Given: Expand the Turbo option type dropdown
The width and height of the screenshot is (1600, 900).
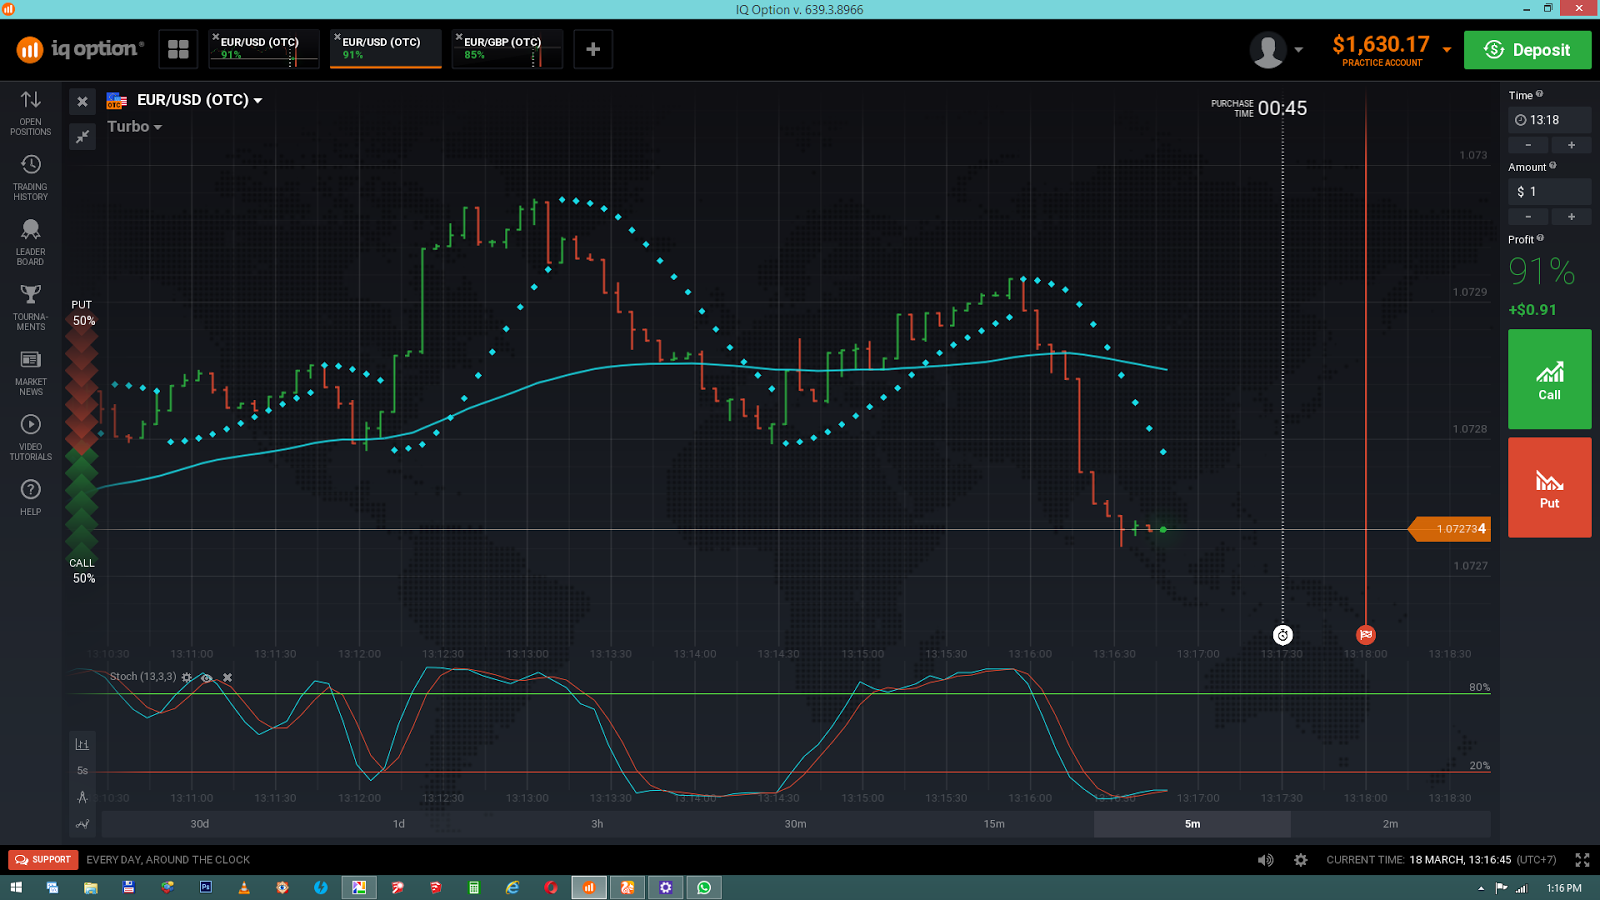Looking at the screenshot, I should click(134, 127).
